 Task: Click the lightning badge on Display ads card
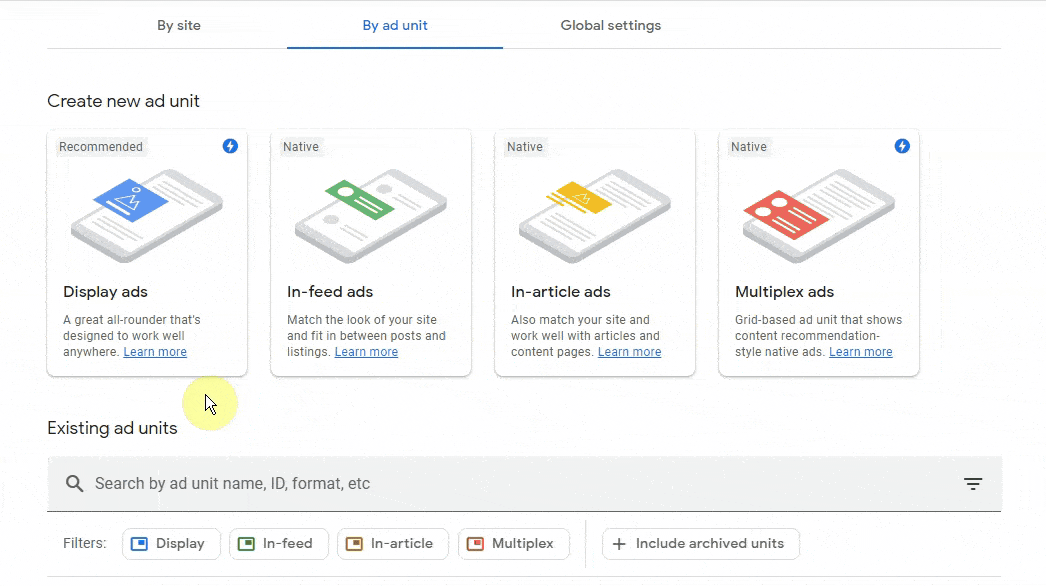pos(230,146)
